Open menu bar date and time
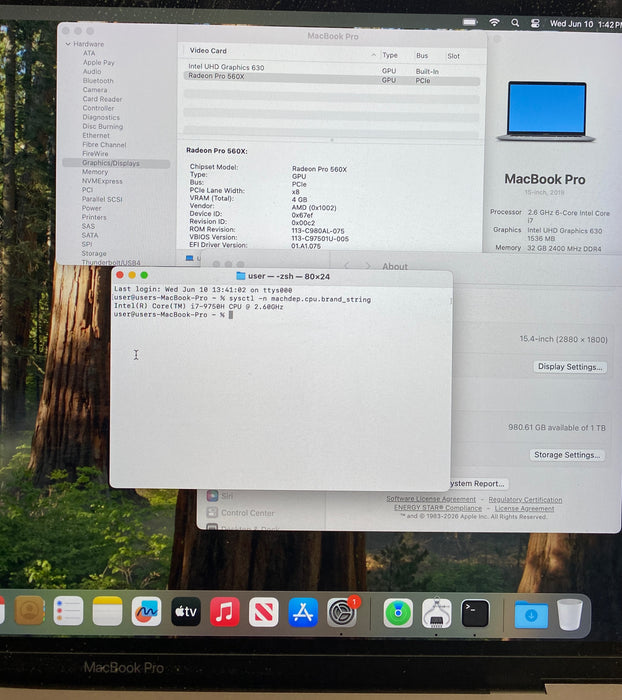Viewport: 622px width, 700px height. 585,24
